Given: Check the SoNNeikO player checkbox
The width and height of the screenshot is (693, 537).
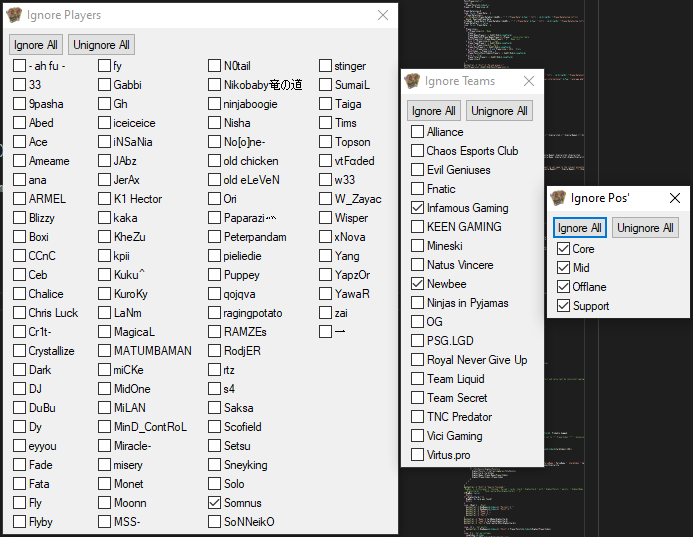Looking at the screenshot, I should tap(214, 522).
